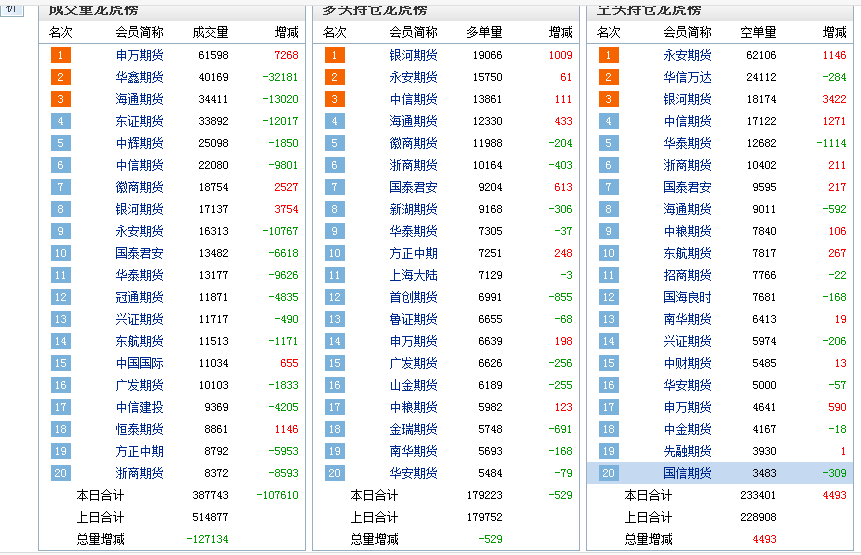Click 永安期货 link with 空单量 62106
This screenshot has width=861, height=555.
coord(687,55)
